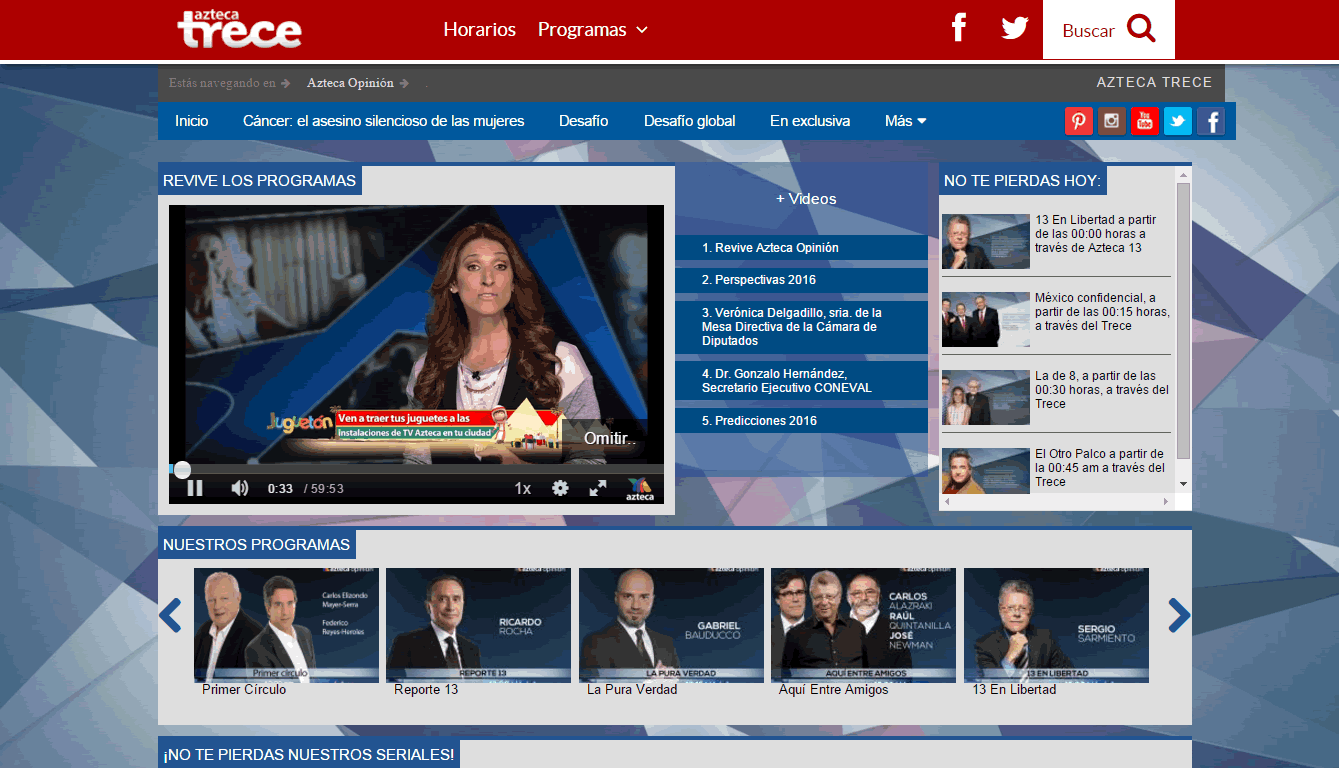Switch video to fullscreen mode

coord(598,488)
